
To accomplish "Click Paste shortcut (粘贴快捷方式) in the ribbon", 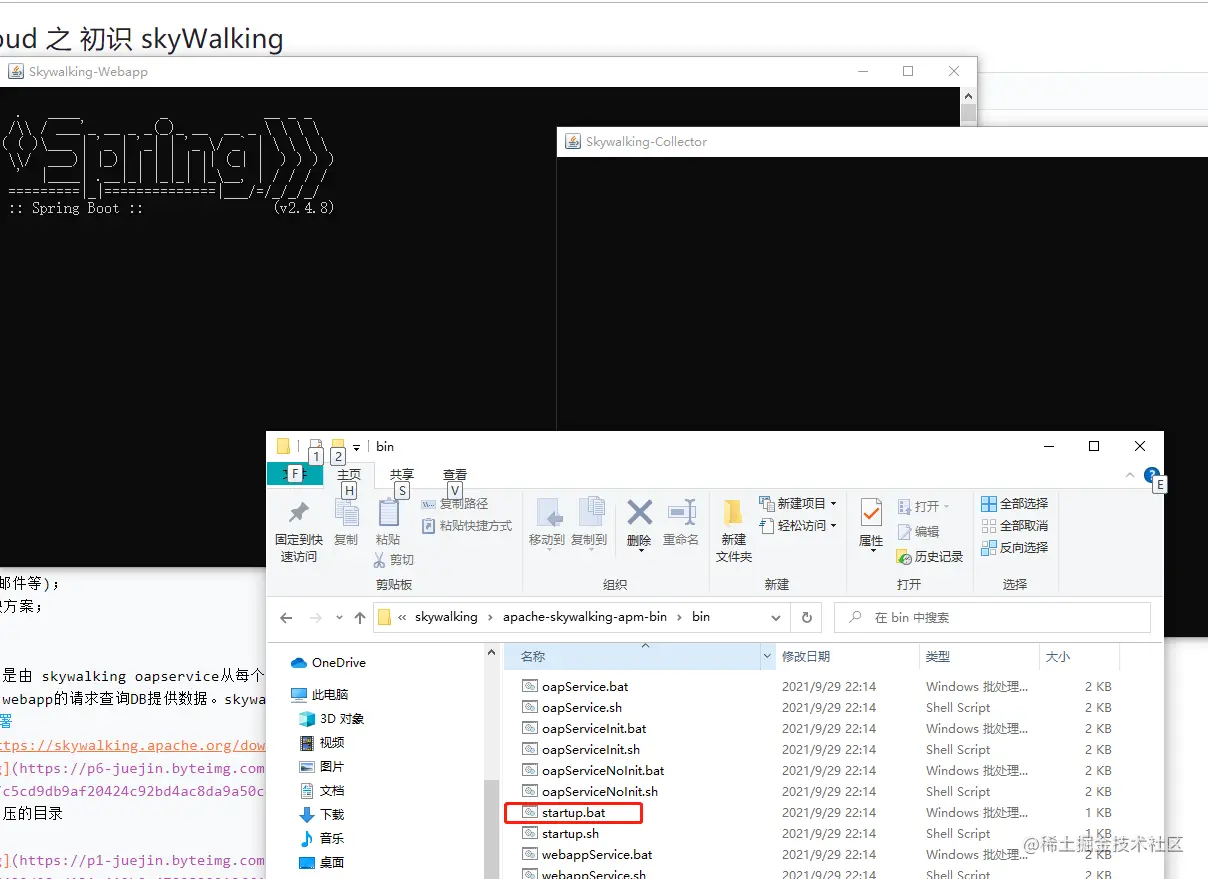I will [466, 526].
